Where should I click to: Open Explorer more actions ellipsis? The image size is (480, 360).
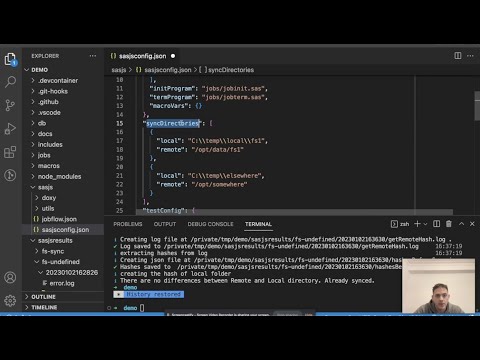pyautogui.click(x=93, y=56)
